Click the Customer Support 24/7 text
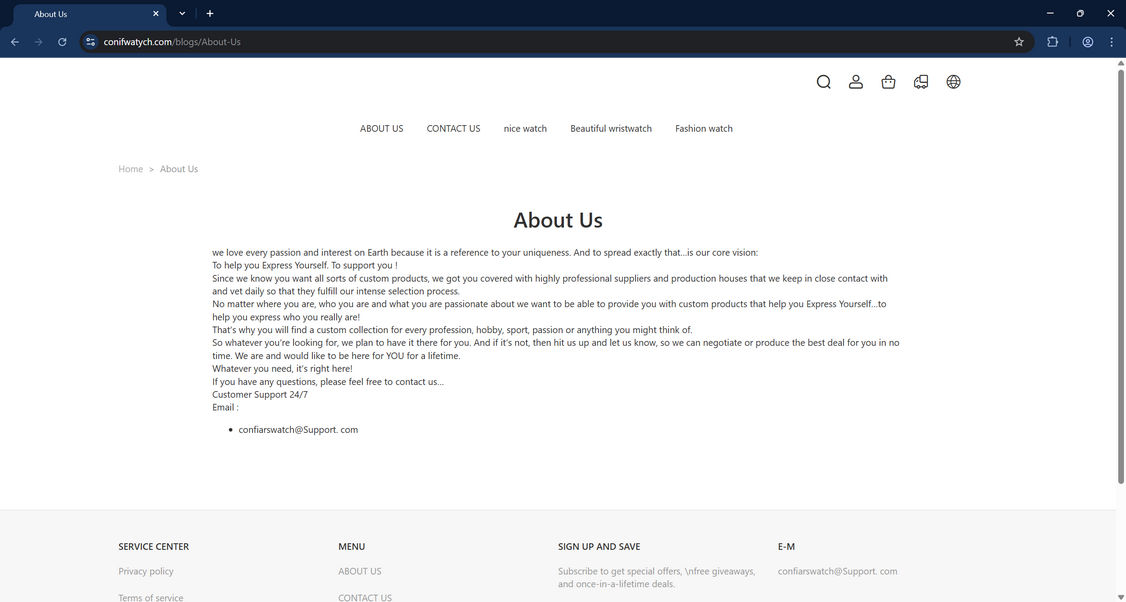Screen dimensions: 1126x602 [260, 394]
